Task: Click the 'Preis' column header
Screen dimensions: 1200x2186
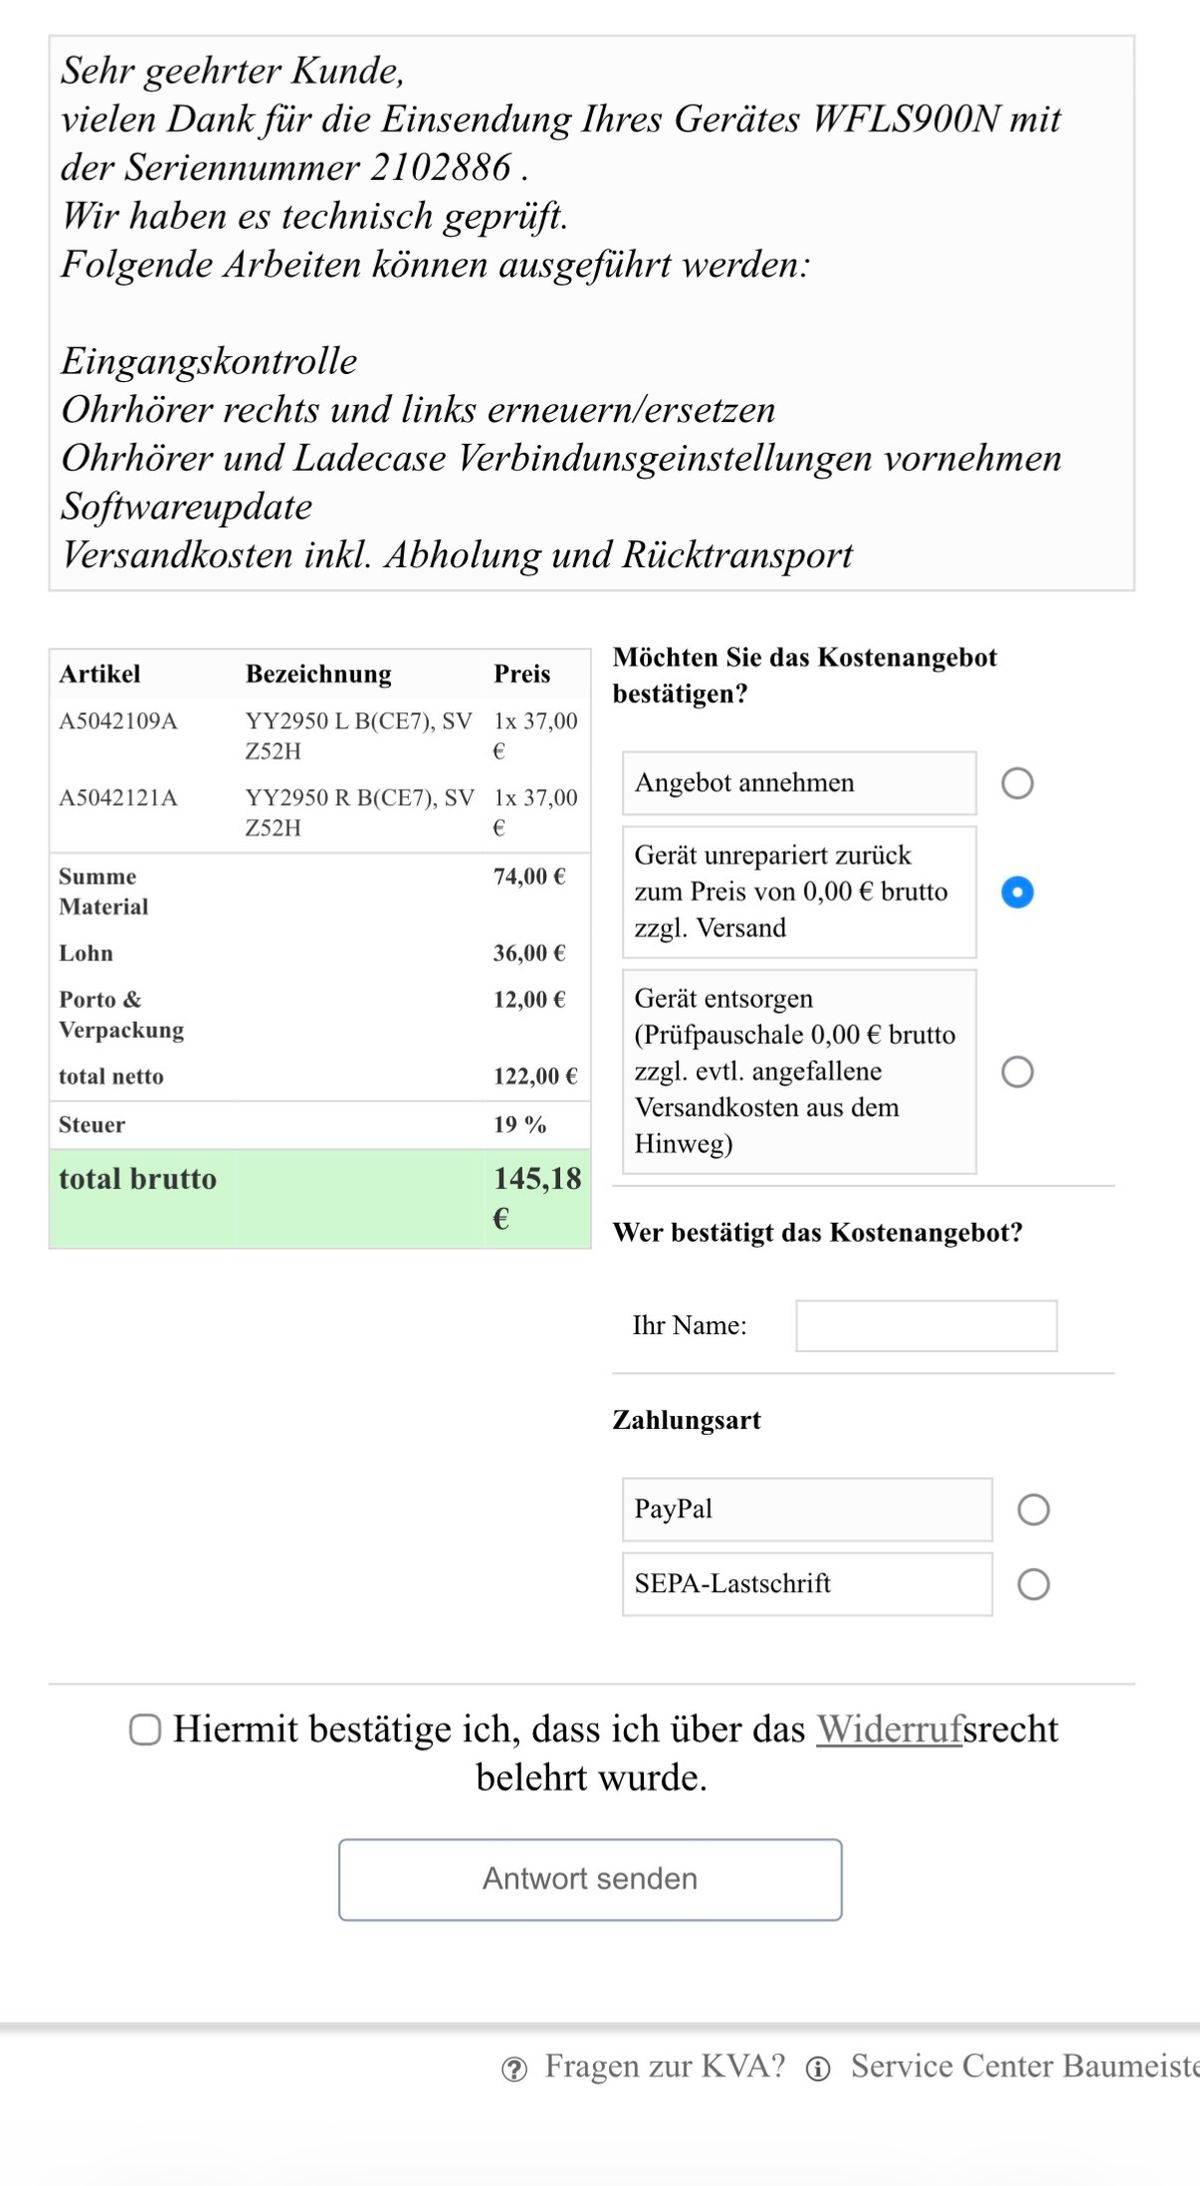Action: [522, 674]
